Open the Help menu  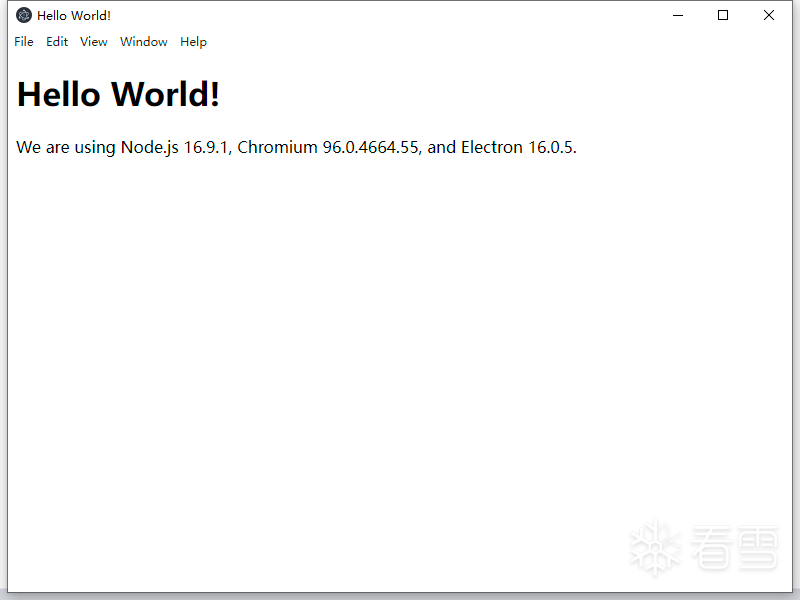193,42
